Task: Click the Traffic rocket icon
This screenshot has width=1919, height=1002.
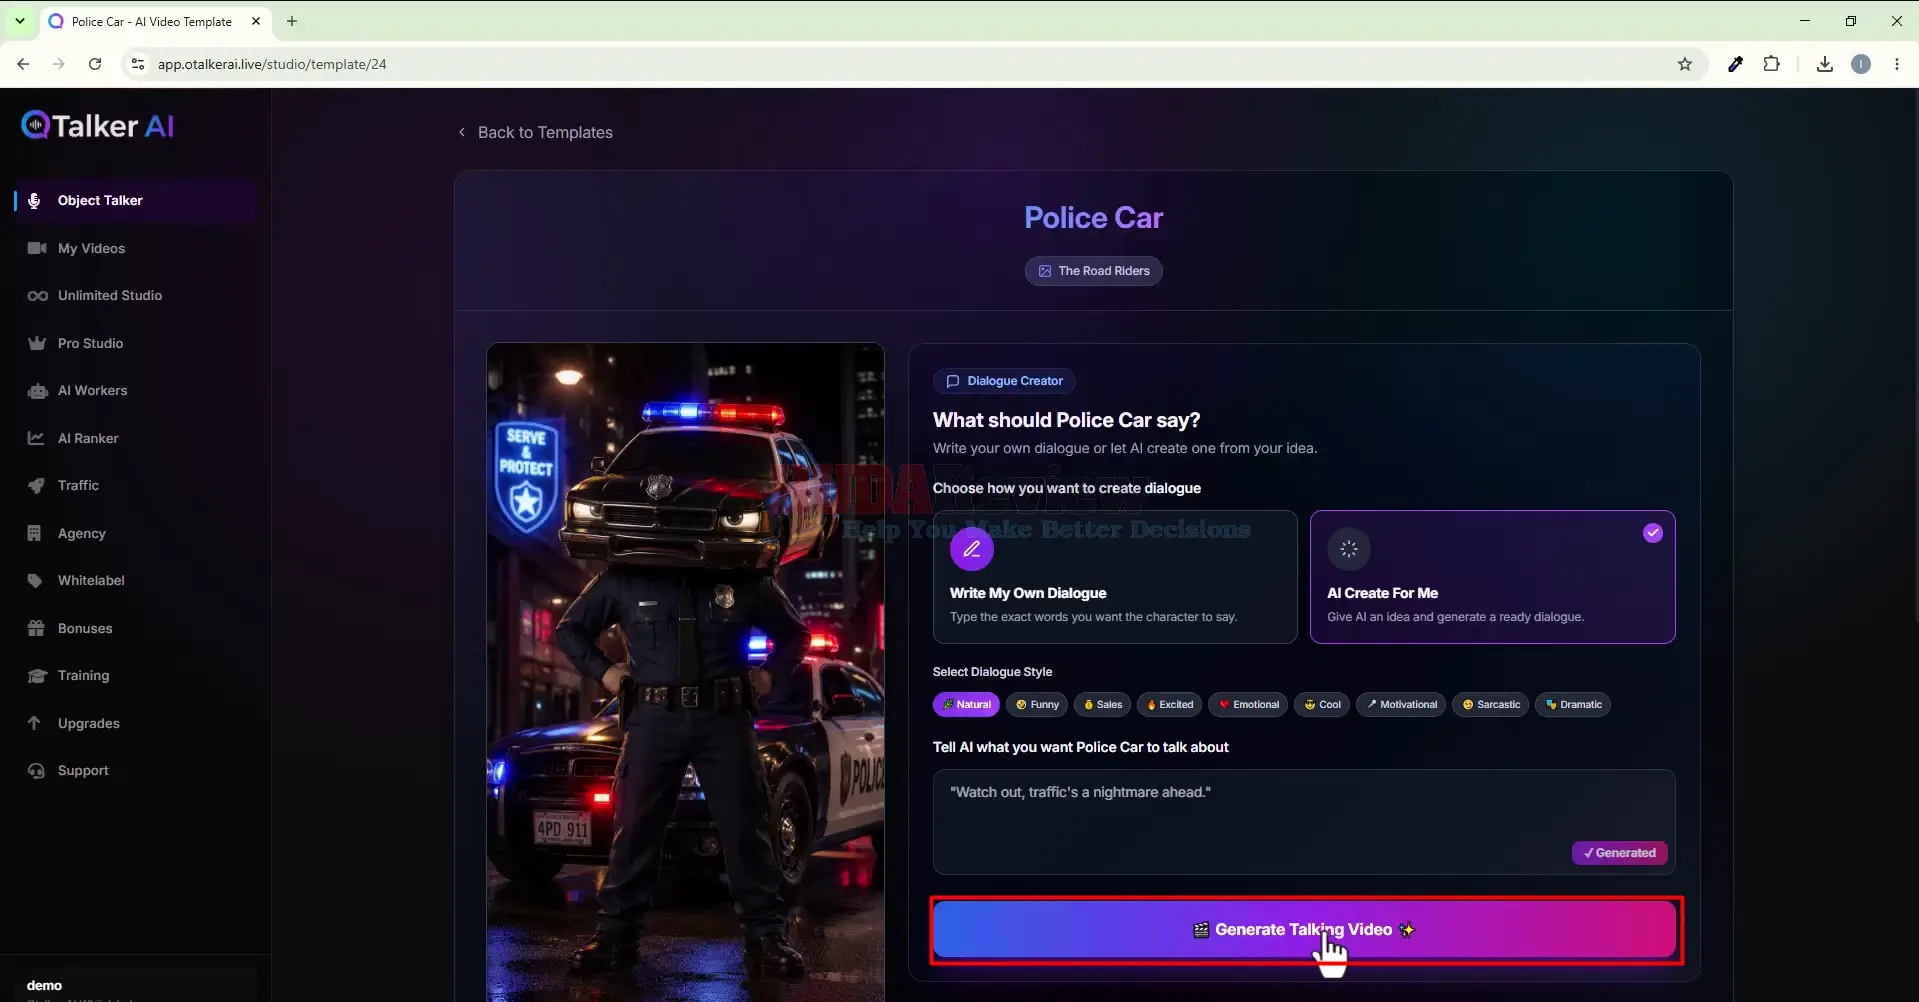Action: coord(36,486)
